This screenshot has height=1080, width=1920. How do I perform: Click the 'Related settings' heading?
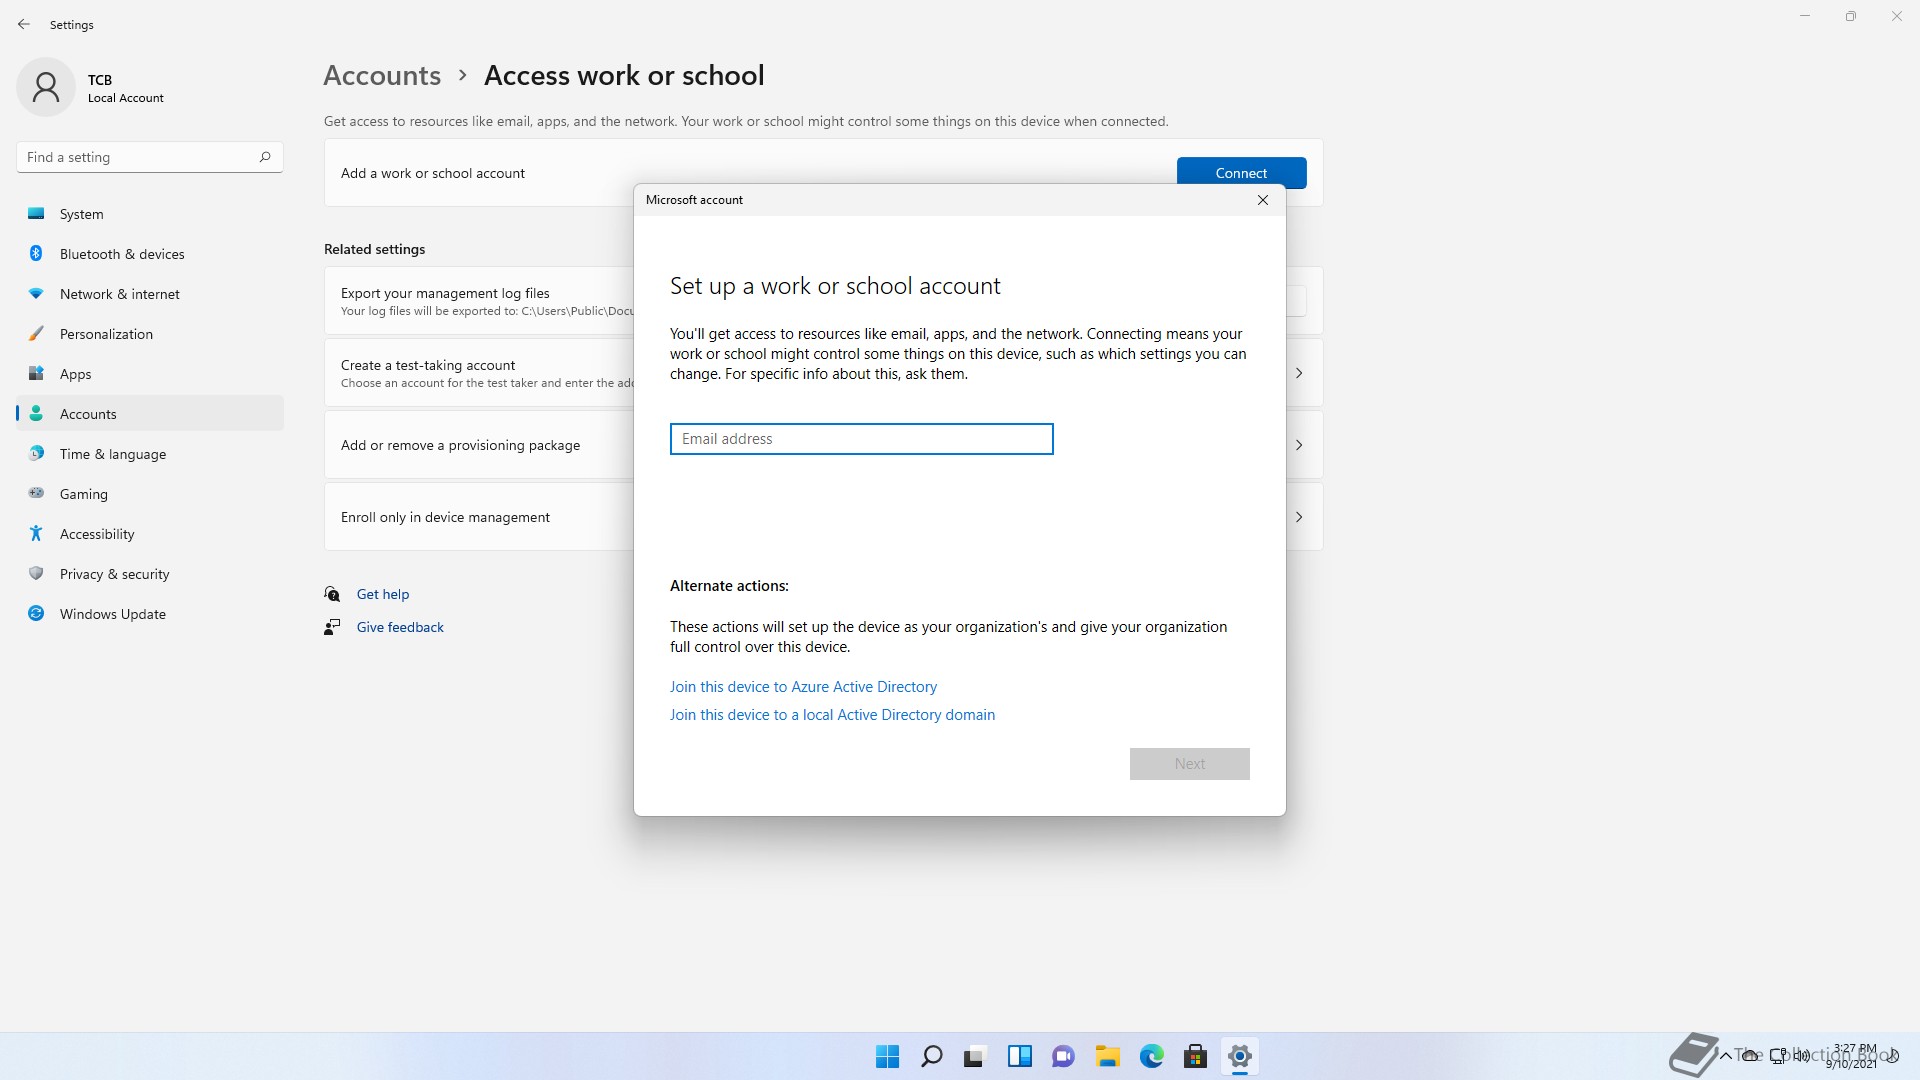374,249
